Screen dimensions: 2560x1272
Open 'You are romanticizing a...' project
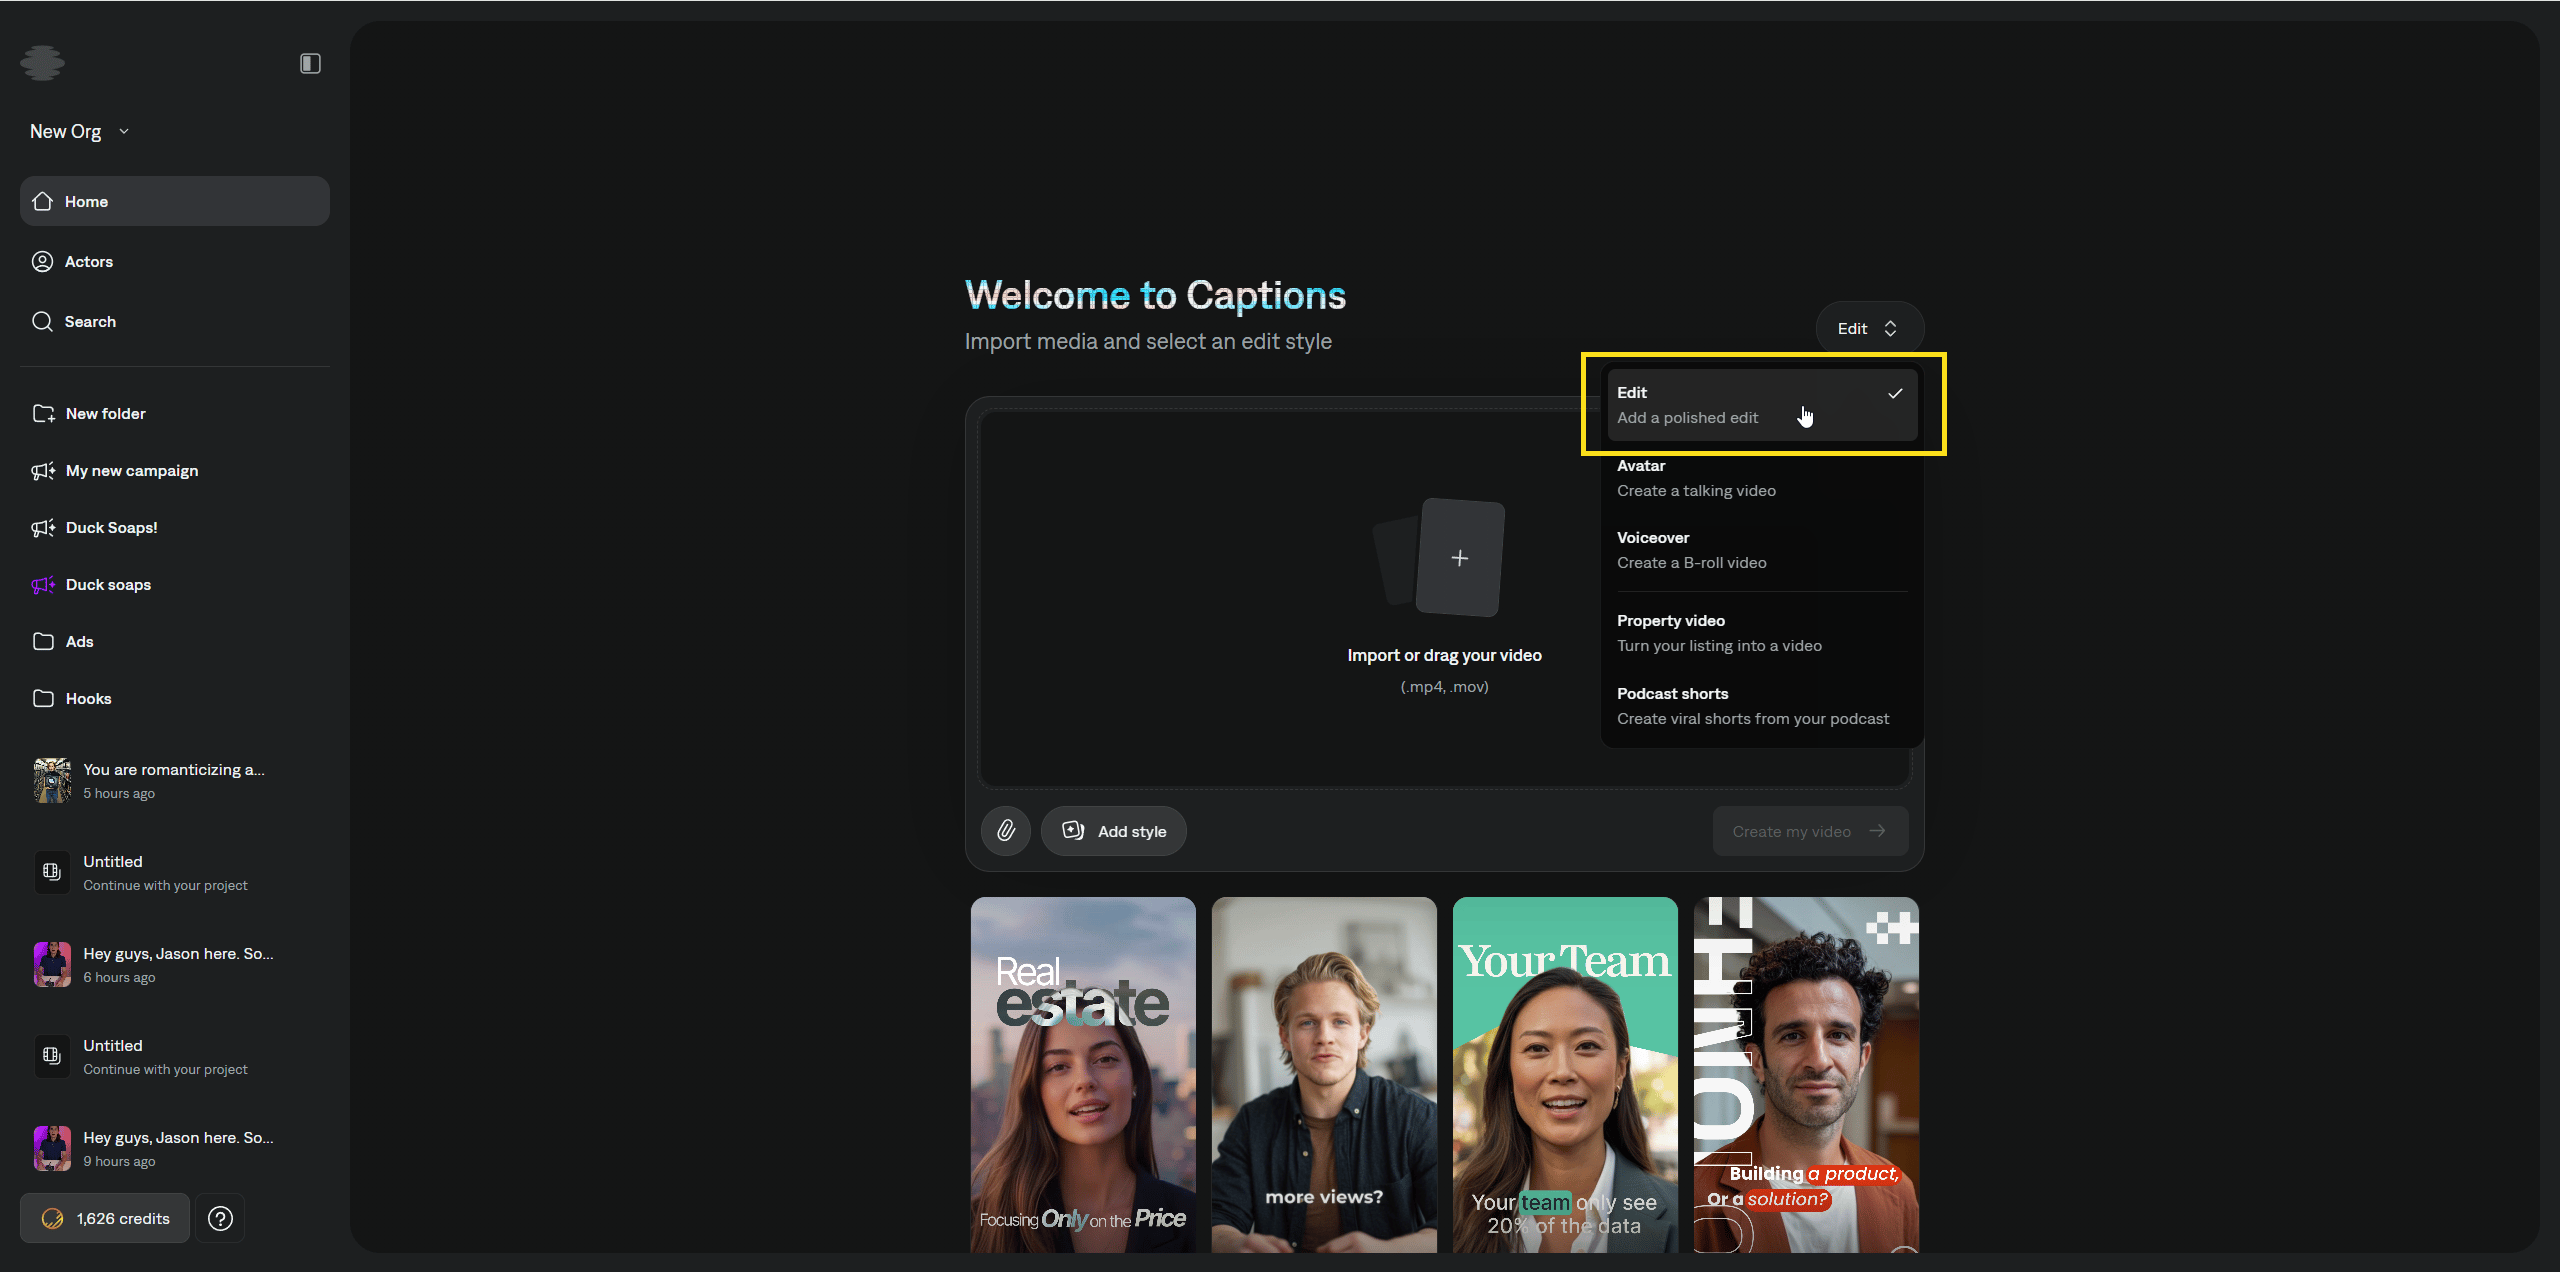point(175,780)
